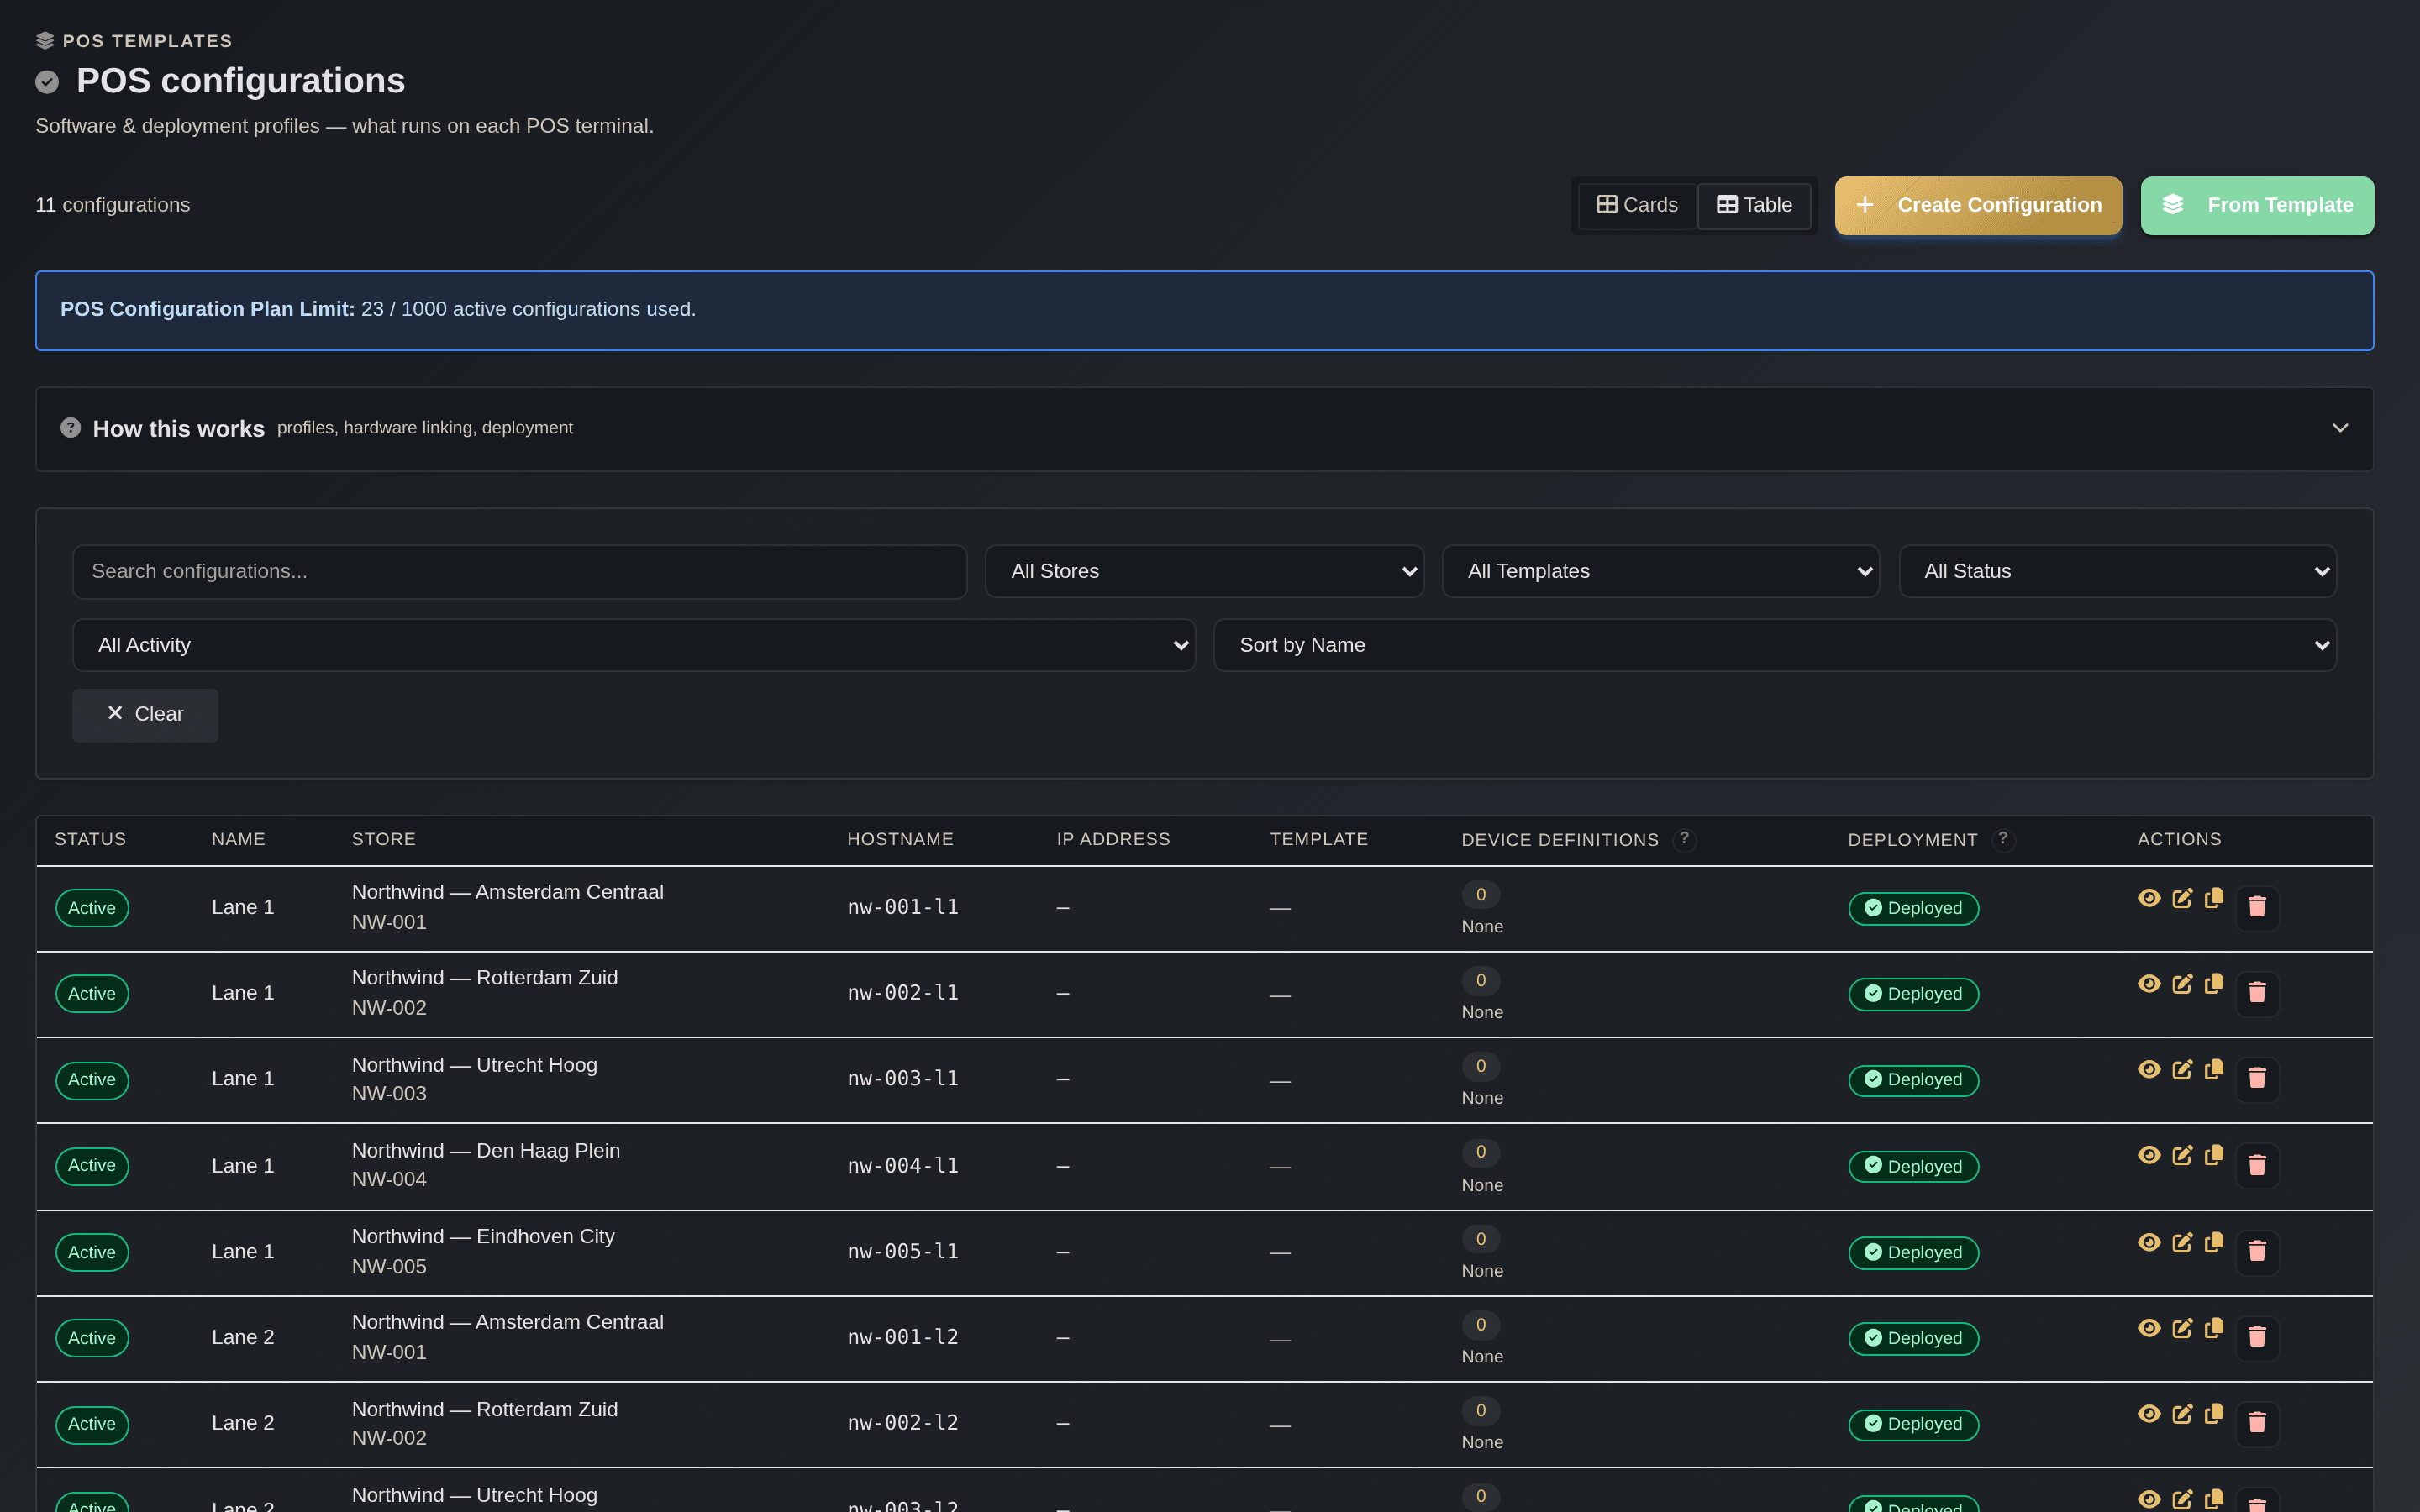Click the POS Templates layers icon
The image size is (2420, 1512).
[45, 41]
